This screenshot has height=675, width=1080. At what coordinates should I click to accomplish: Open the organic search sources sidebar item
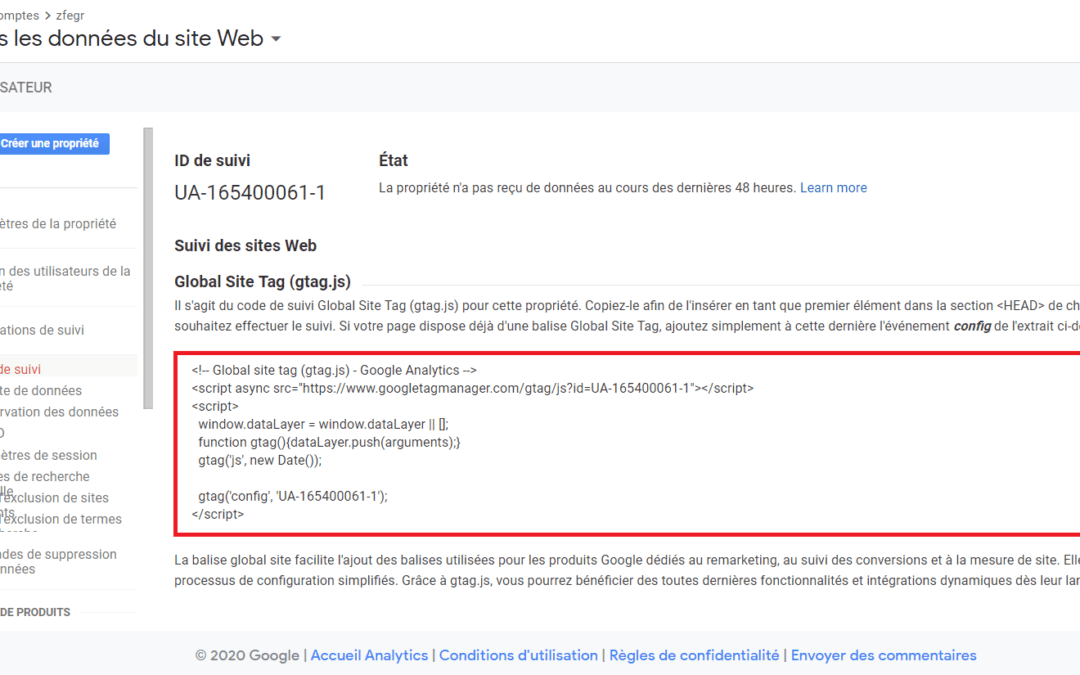[45, 477]
